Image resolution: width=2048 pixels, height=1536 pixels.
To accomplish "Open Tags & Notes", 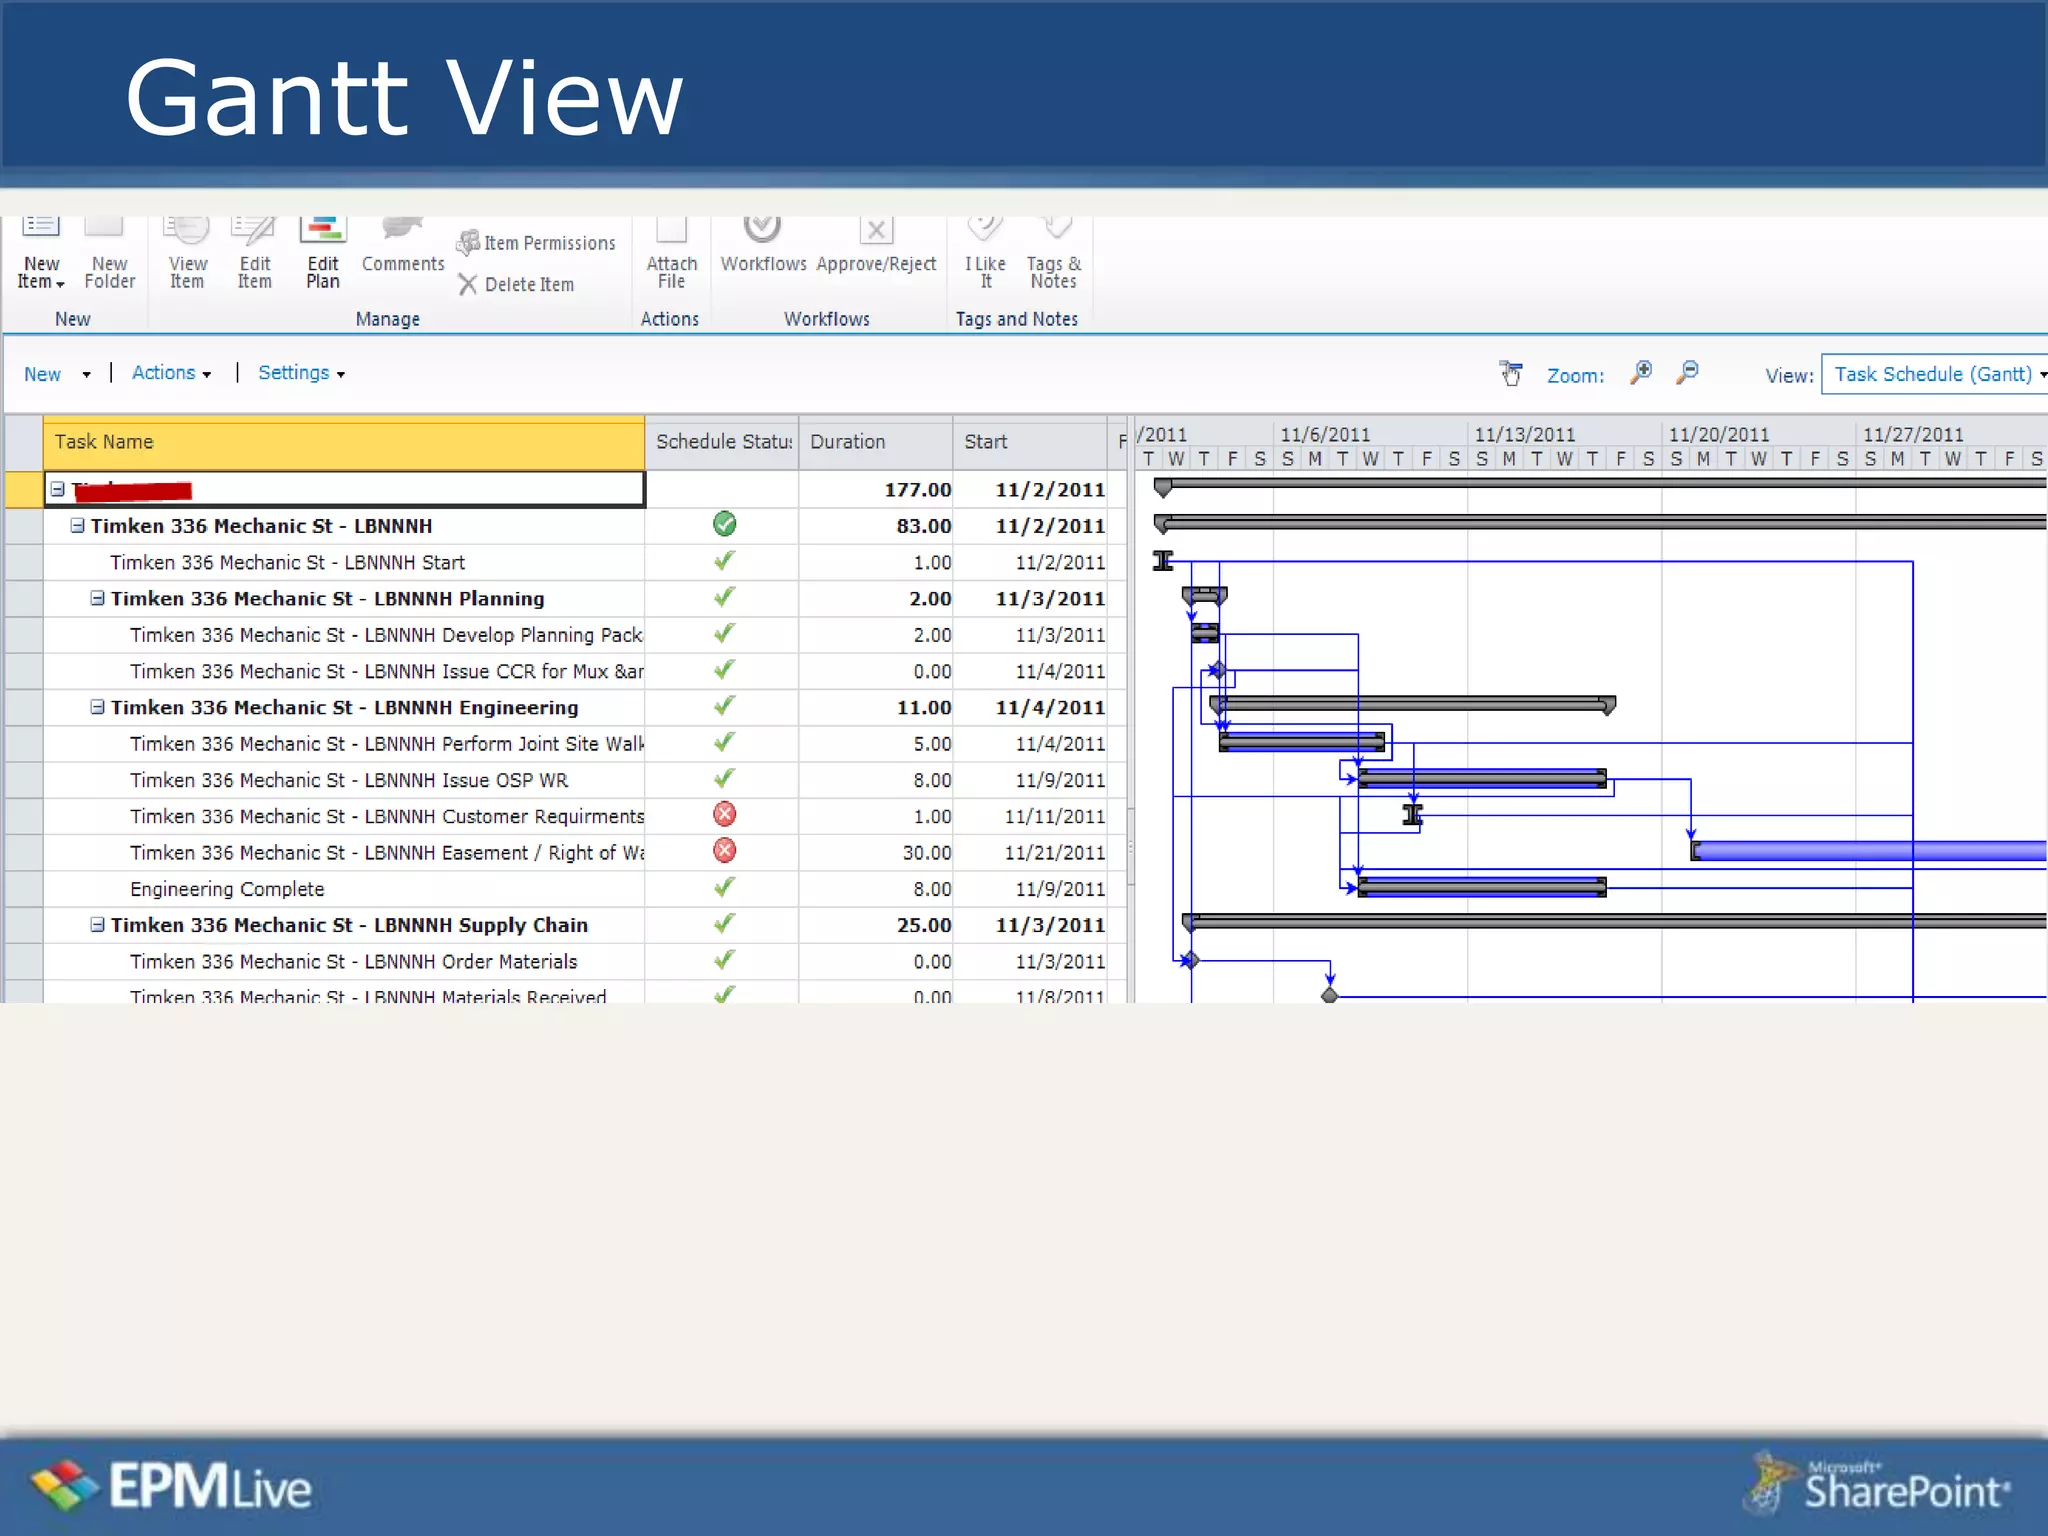I will 1054,255.
